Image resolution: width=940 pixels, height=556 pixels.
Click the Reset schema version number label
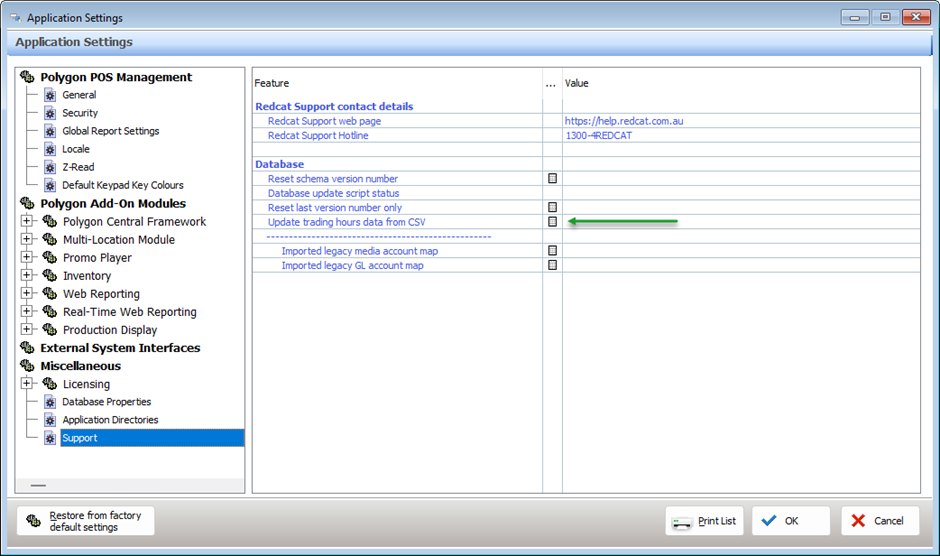333,179
